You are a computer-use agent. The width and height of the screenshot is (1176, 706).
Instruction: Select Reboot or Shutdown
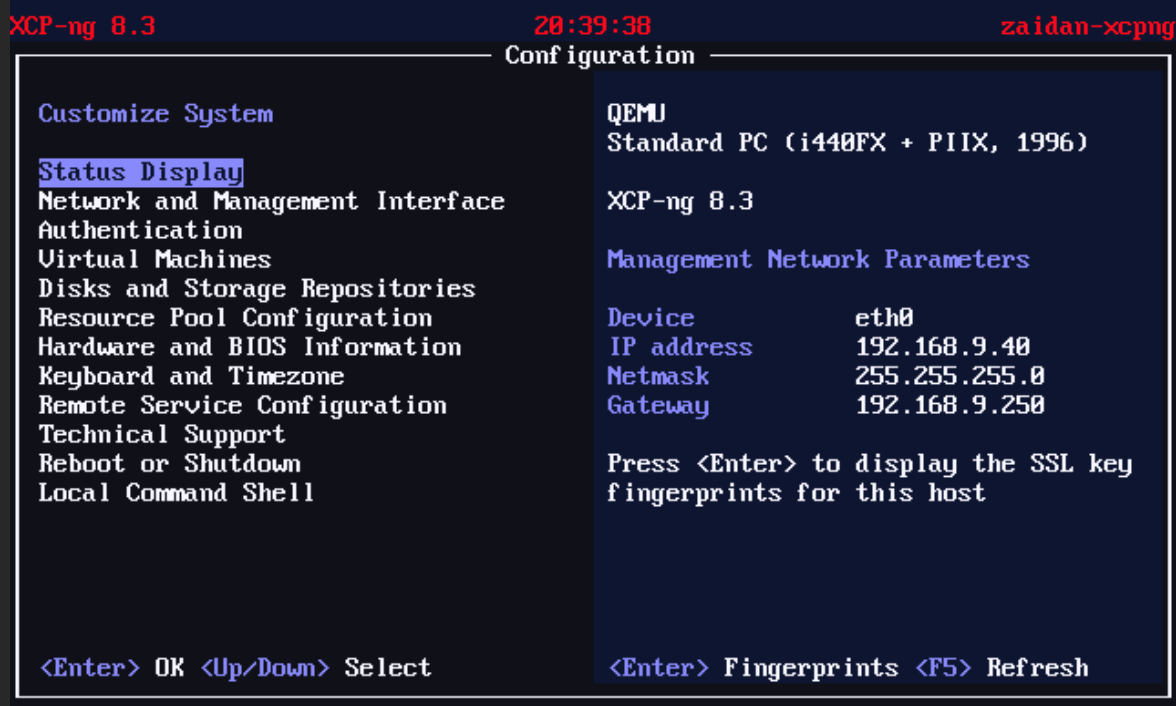170,464
